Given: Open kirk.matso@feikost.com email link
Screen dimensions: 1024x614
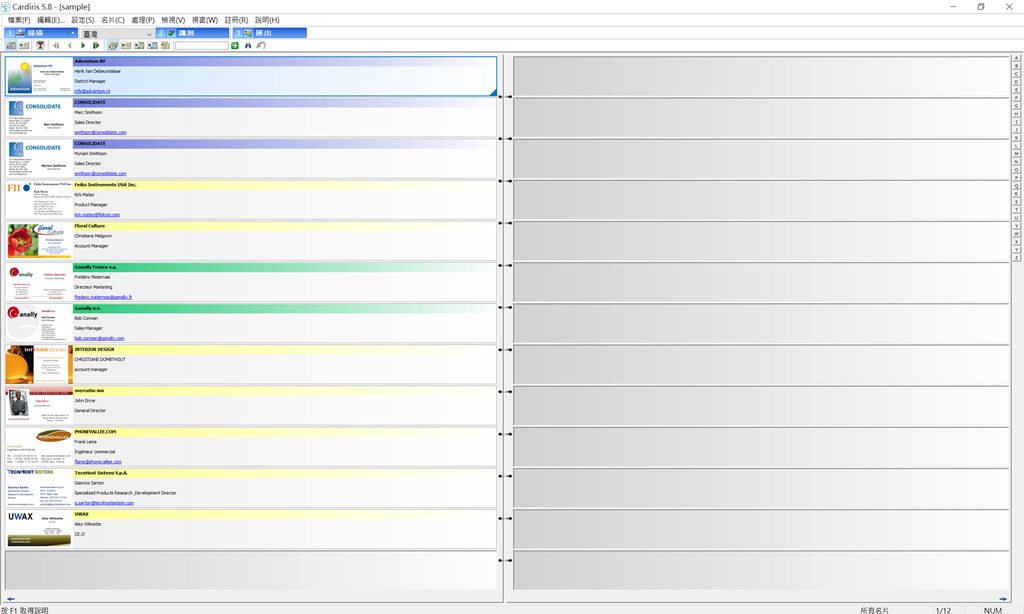Looking at the screenshot, I should coord(97,215).
